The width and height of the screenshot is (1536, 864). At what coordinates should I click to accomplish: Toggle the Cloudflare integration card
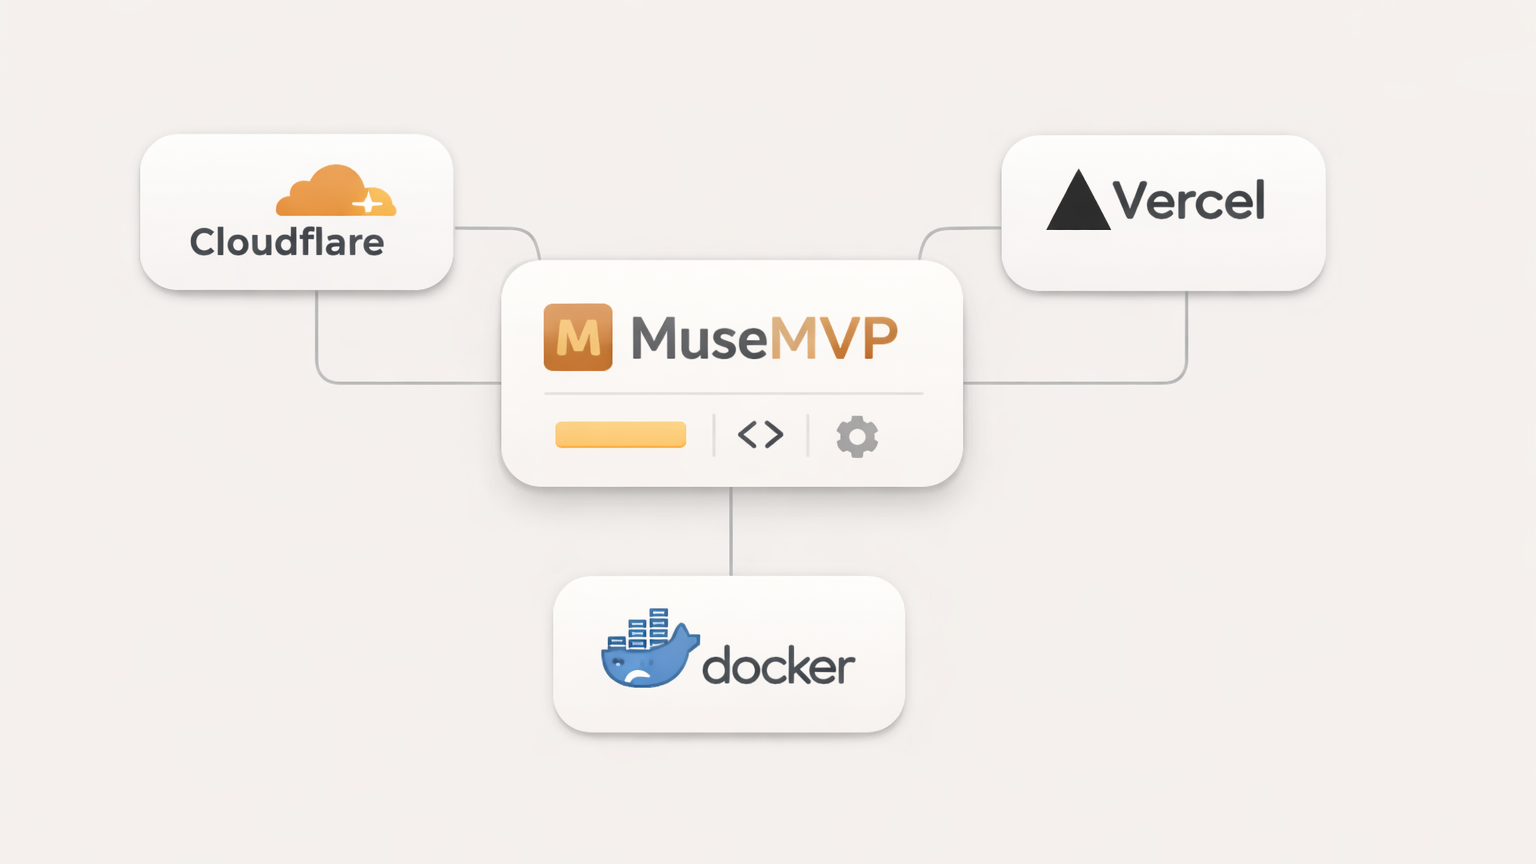(296, 211)
